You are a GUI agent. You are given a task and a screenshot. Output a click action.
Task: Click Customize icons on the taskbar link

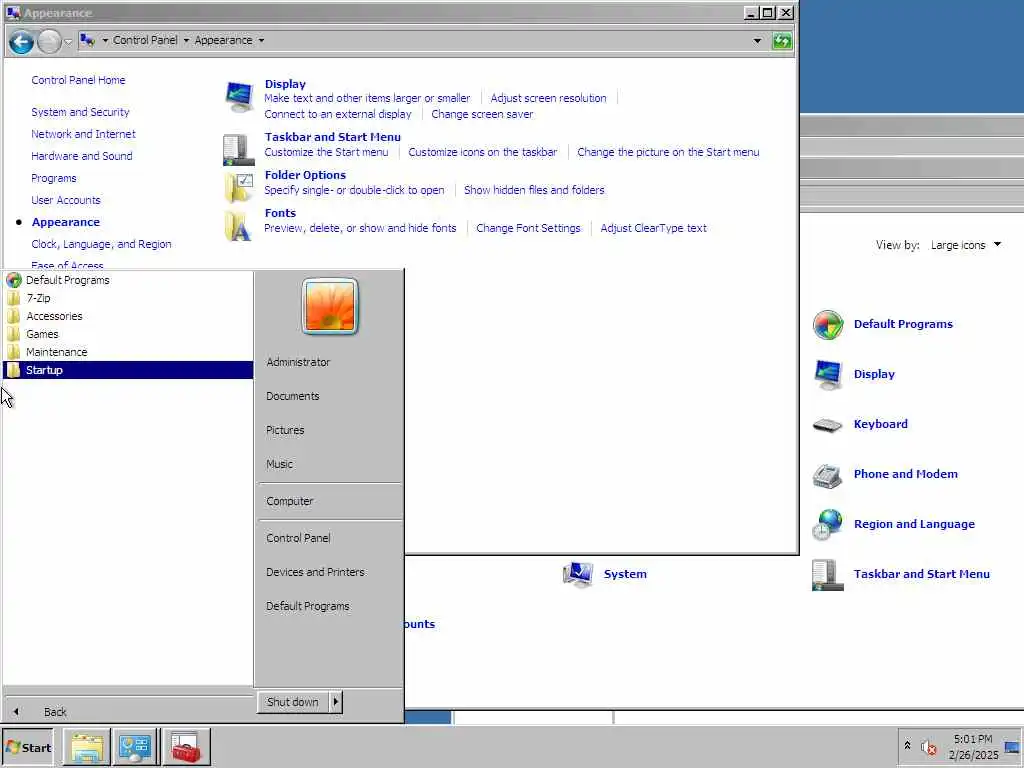[483, 152]
